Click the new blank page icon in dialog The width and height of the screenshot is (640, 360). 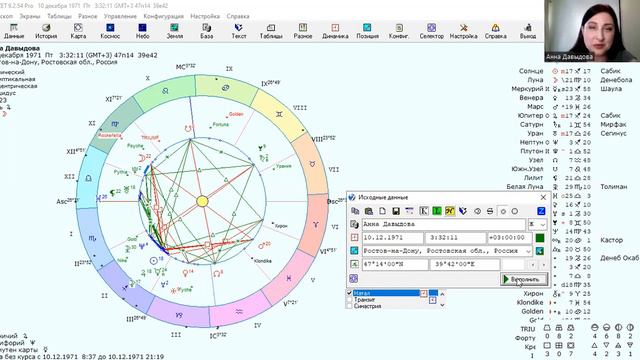(382, 211)
